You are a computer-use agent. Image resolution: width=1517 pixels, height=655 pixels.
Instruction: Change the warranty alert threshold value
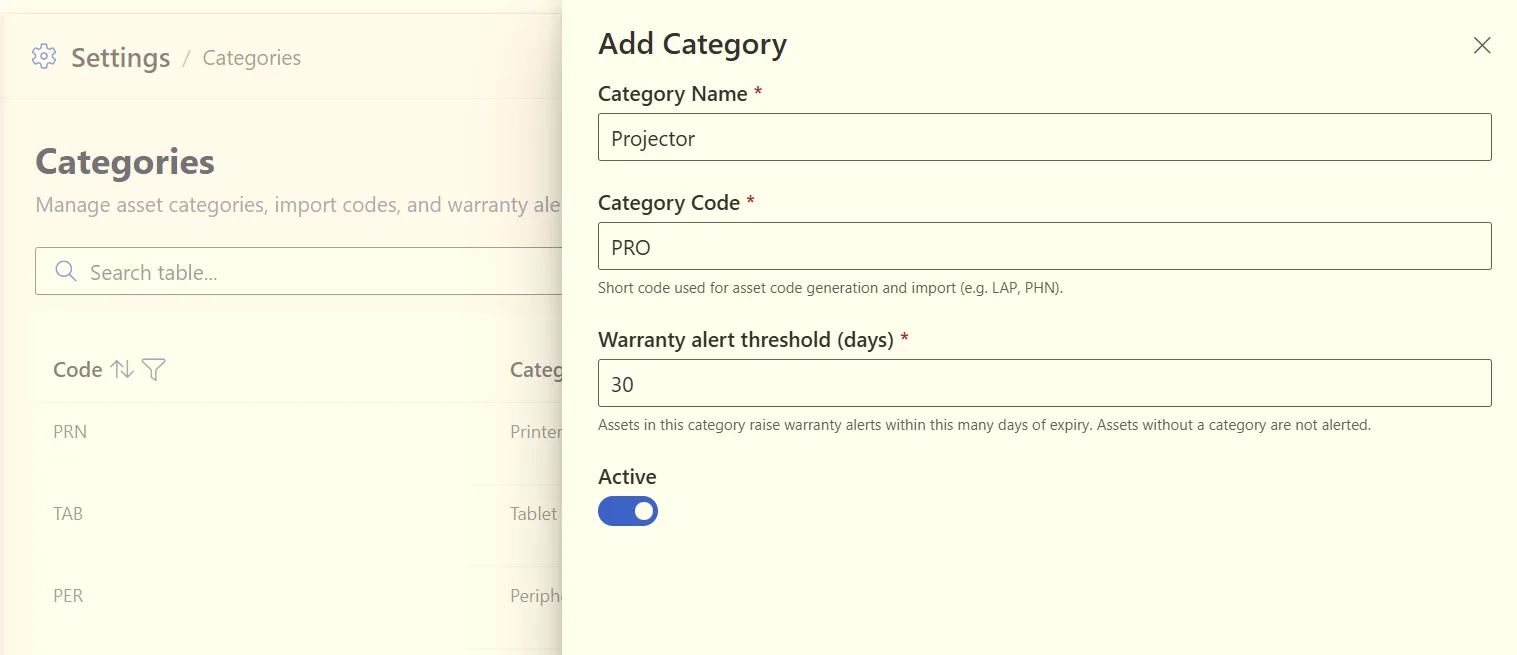click(x=1044, y=383)
